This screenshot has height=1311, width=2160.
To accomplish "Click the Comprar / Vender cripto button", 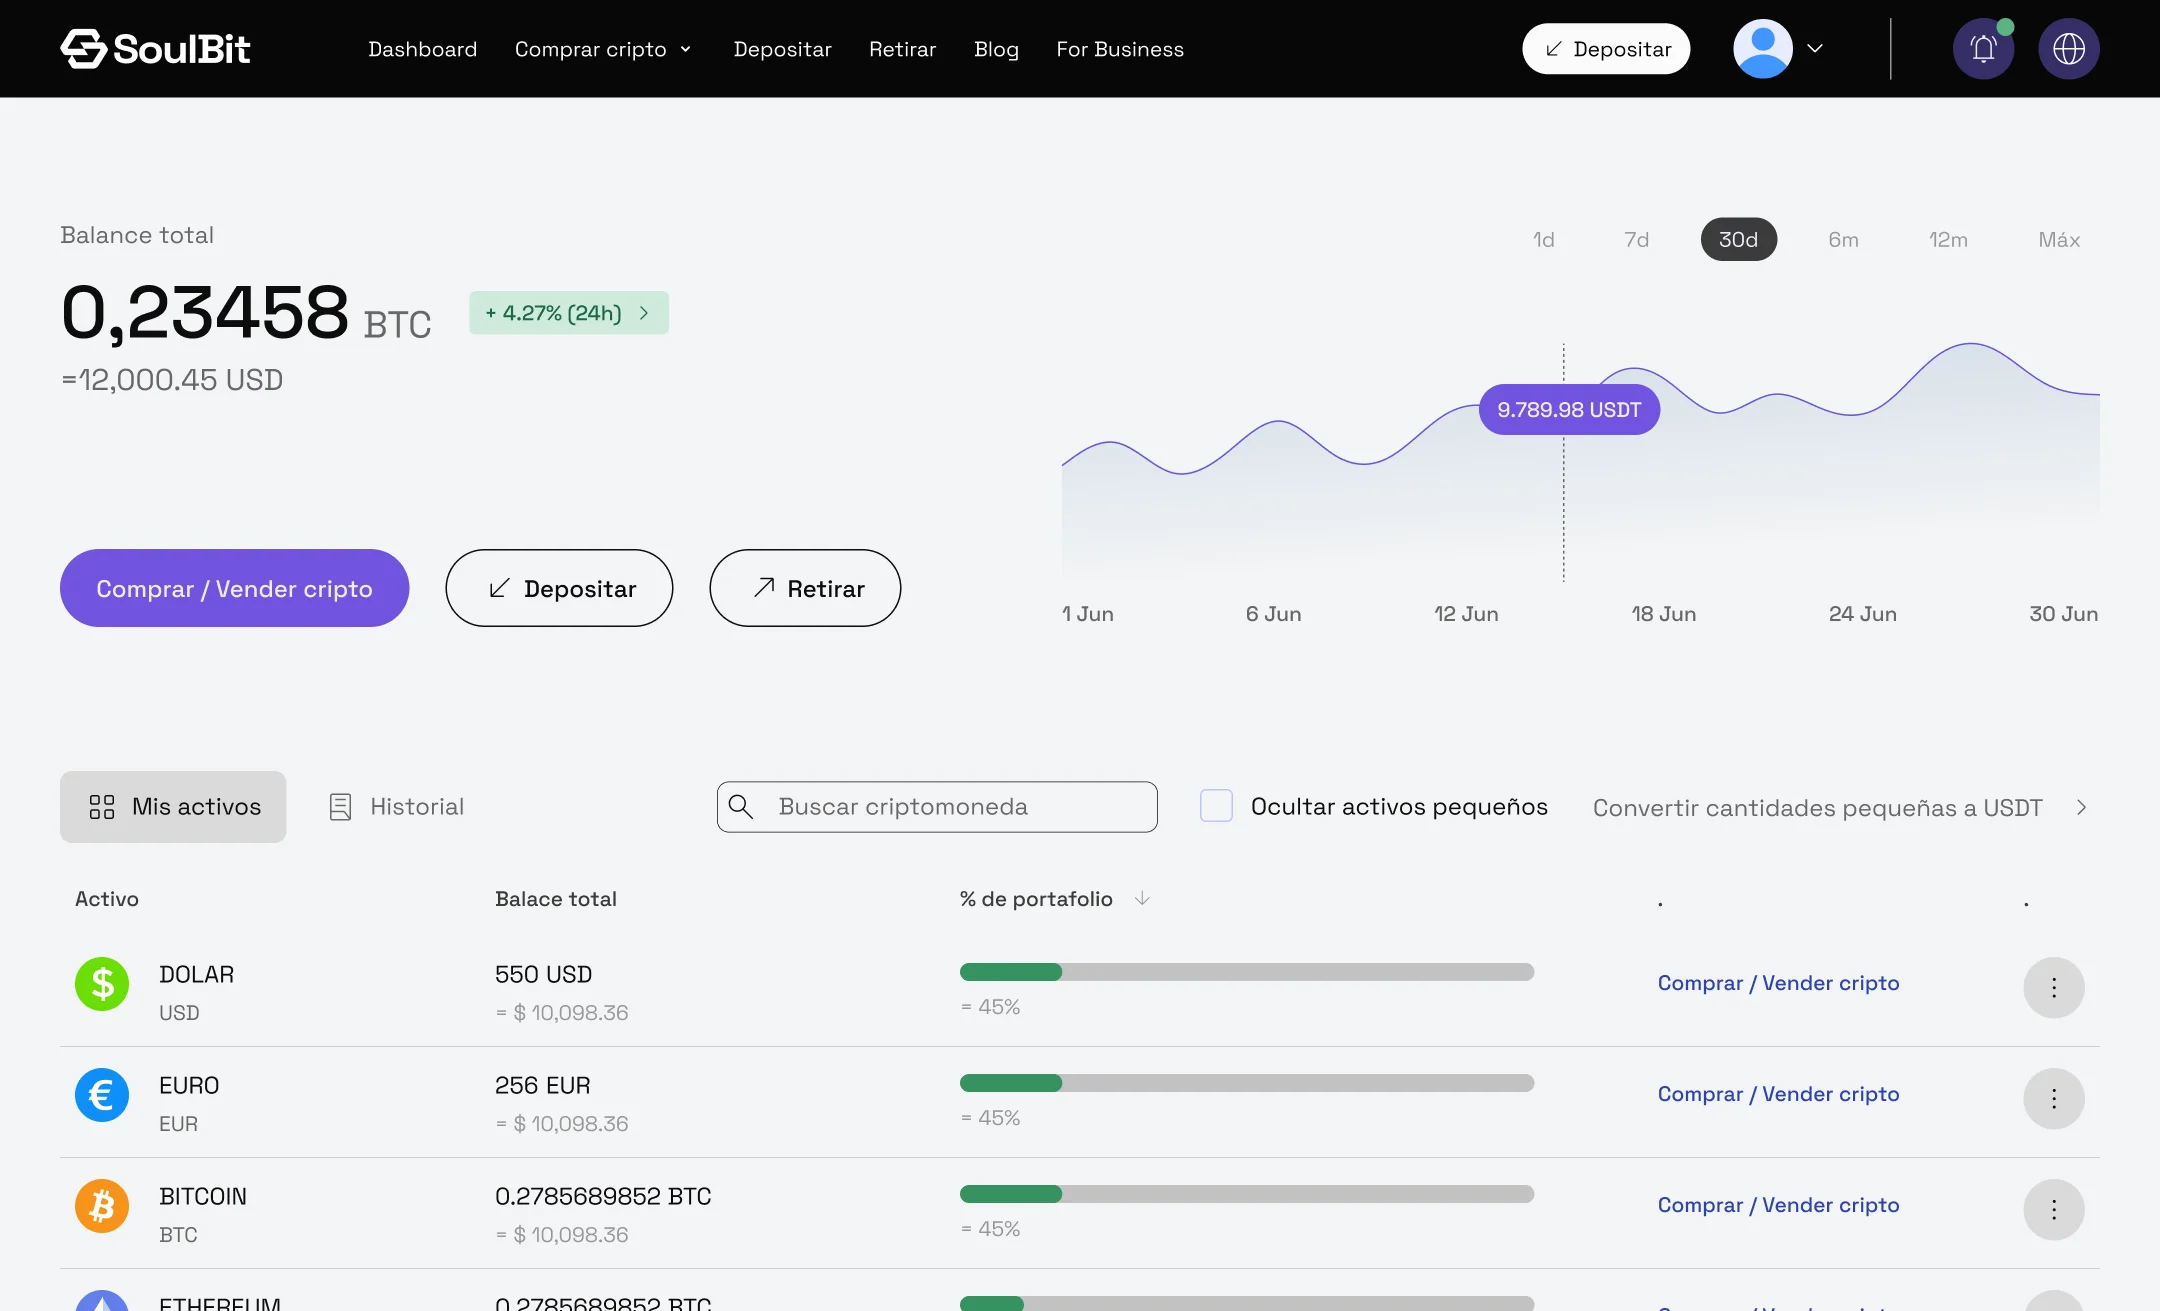I will tap(234, 588).
